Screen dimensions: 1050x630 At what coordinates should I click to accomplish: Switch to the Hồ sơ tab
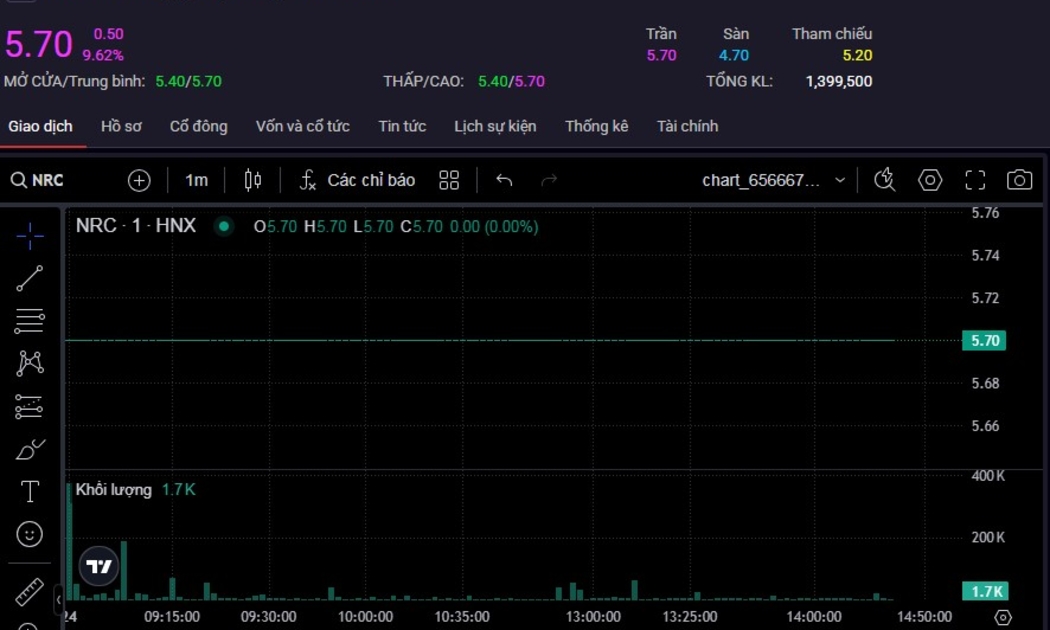pos(121,126)
